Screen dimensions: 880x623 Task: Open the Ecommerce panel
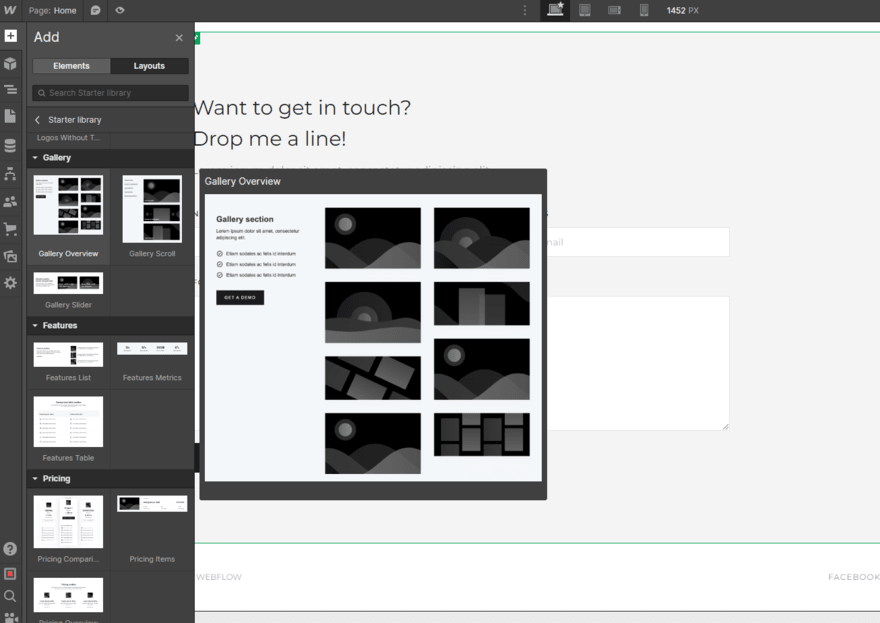click(10, 228)
